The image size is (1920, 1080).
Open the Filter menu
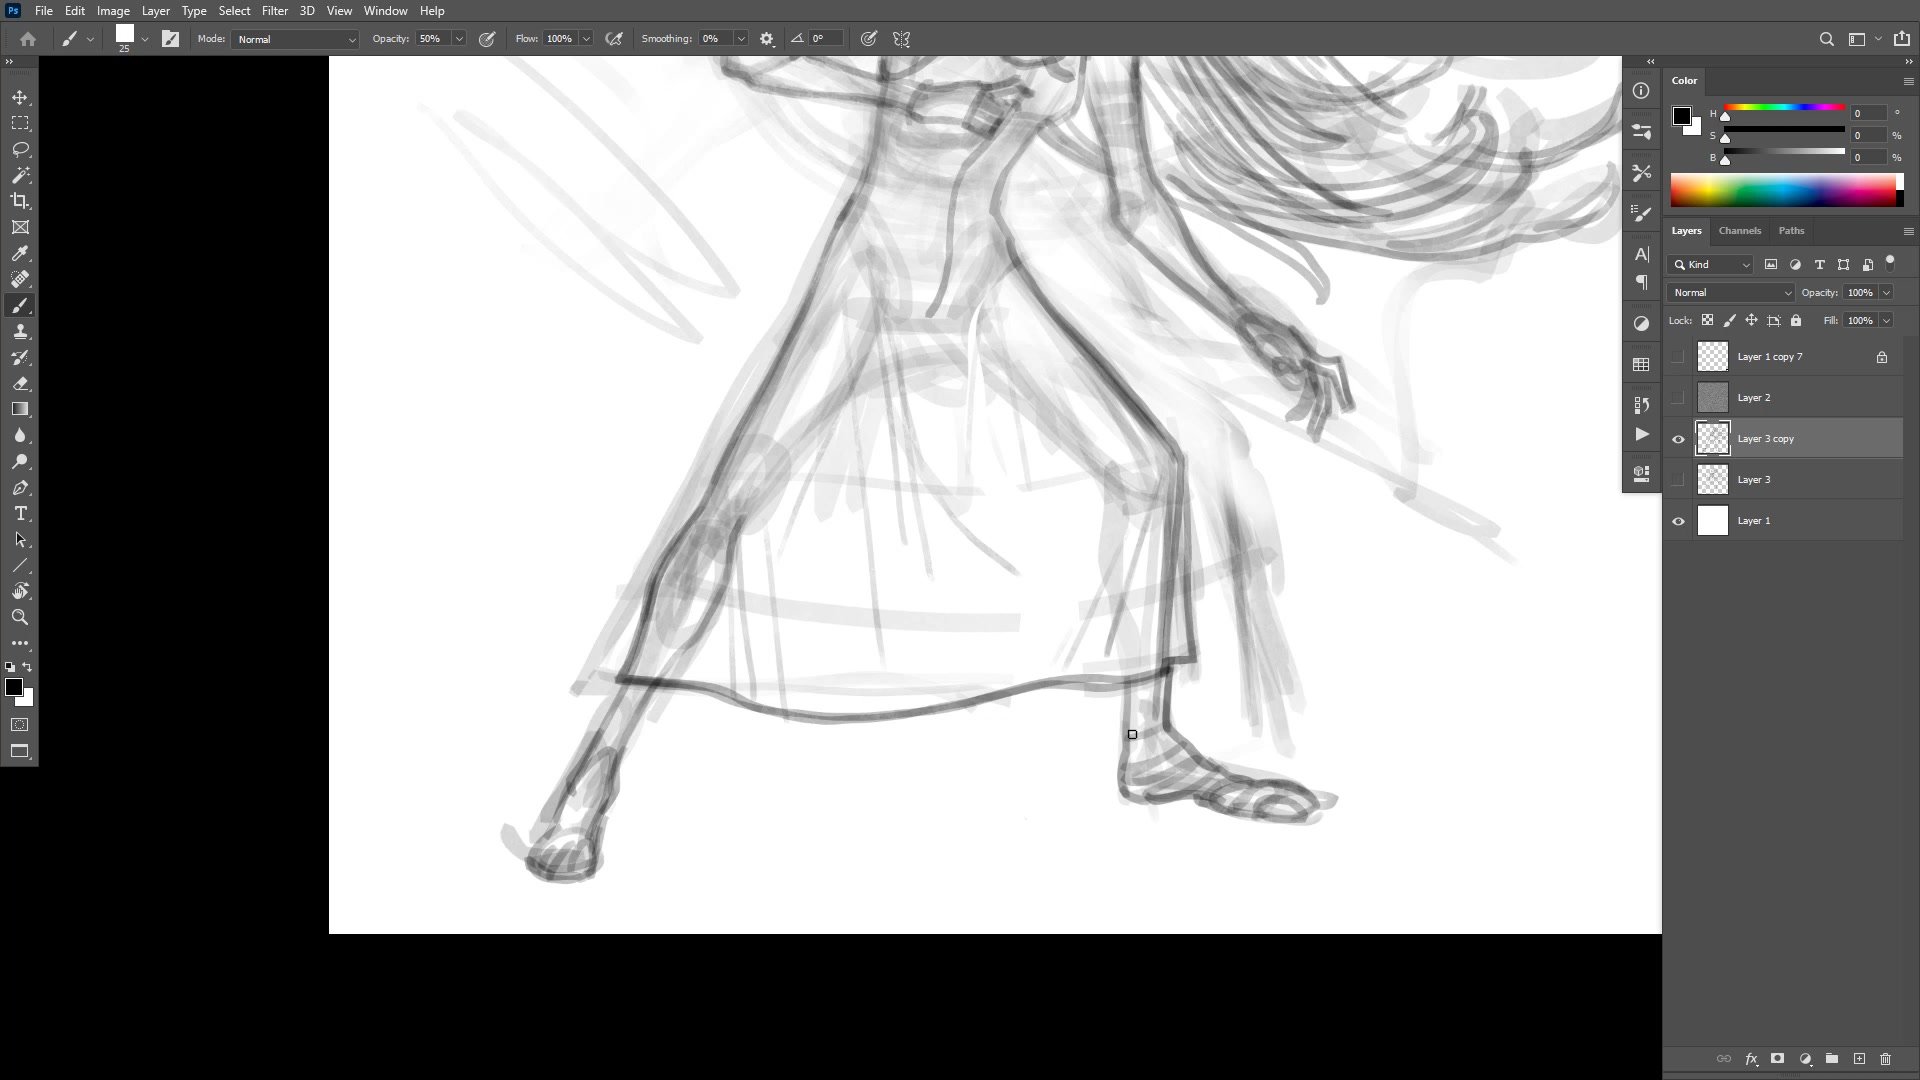274,11
